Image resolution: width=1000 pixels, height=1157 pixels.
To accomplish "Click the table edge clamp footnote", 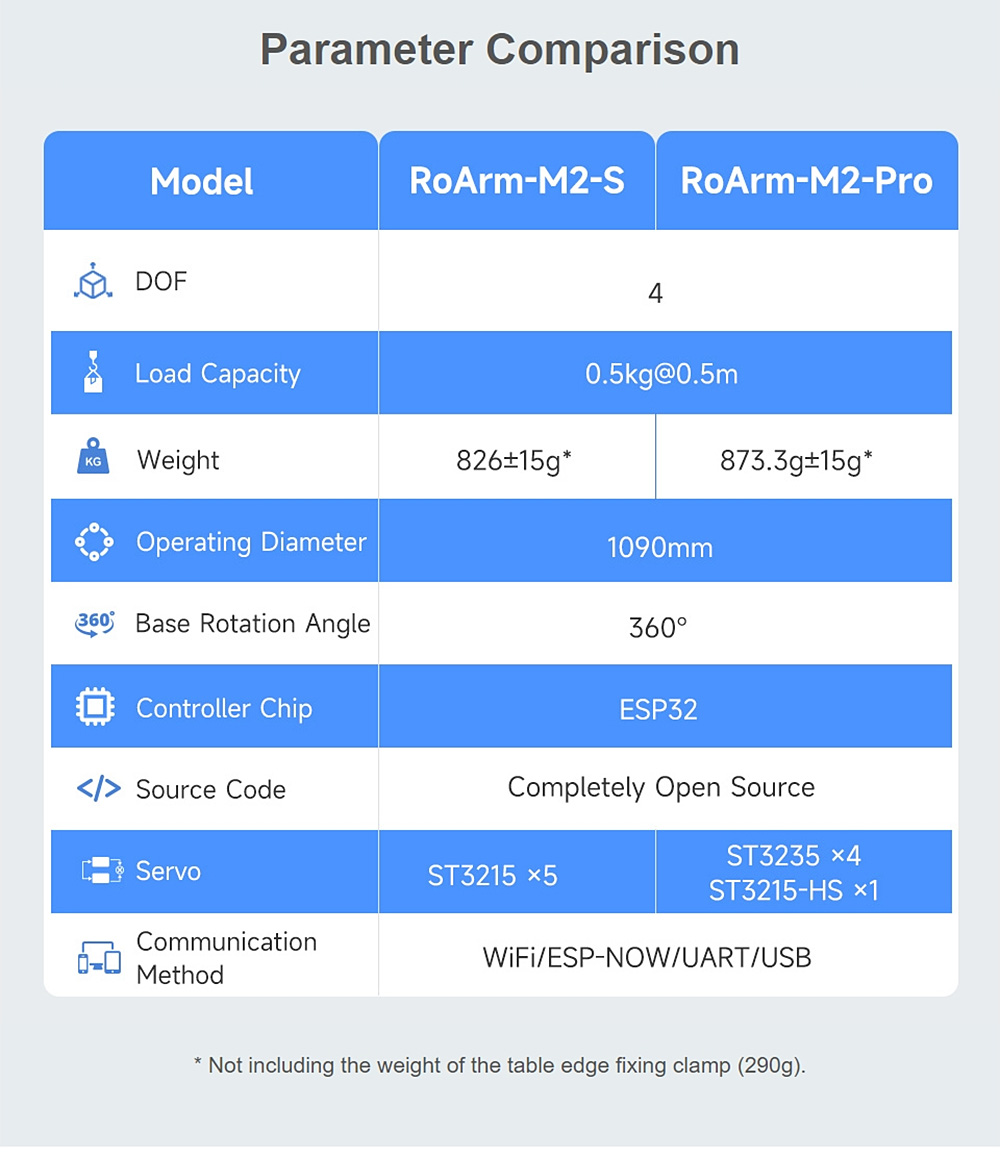I will tap(499, 1065).
